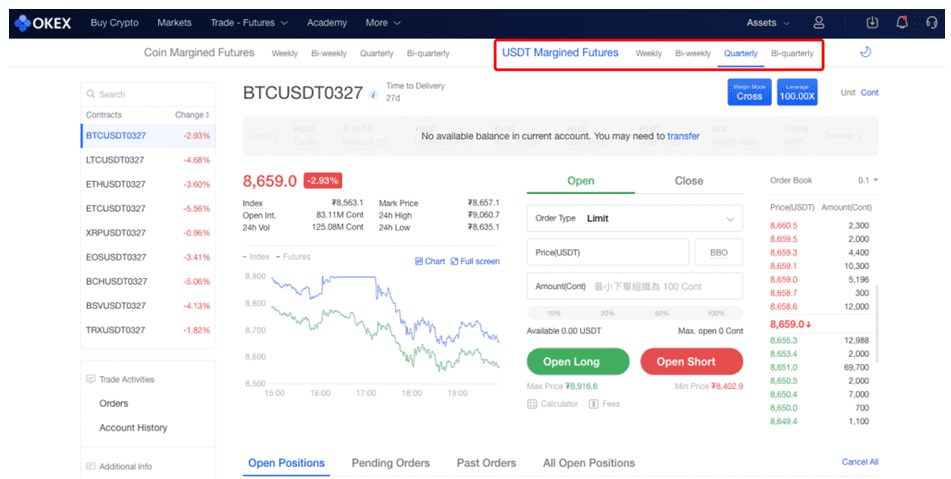Click the info icon beside BTCUSDT0327
Viewport: 951px width, 479px height.
[373, 95]
